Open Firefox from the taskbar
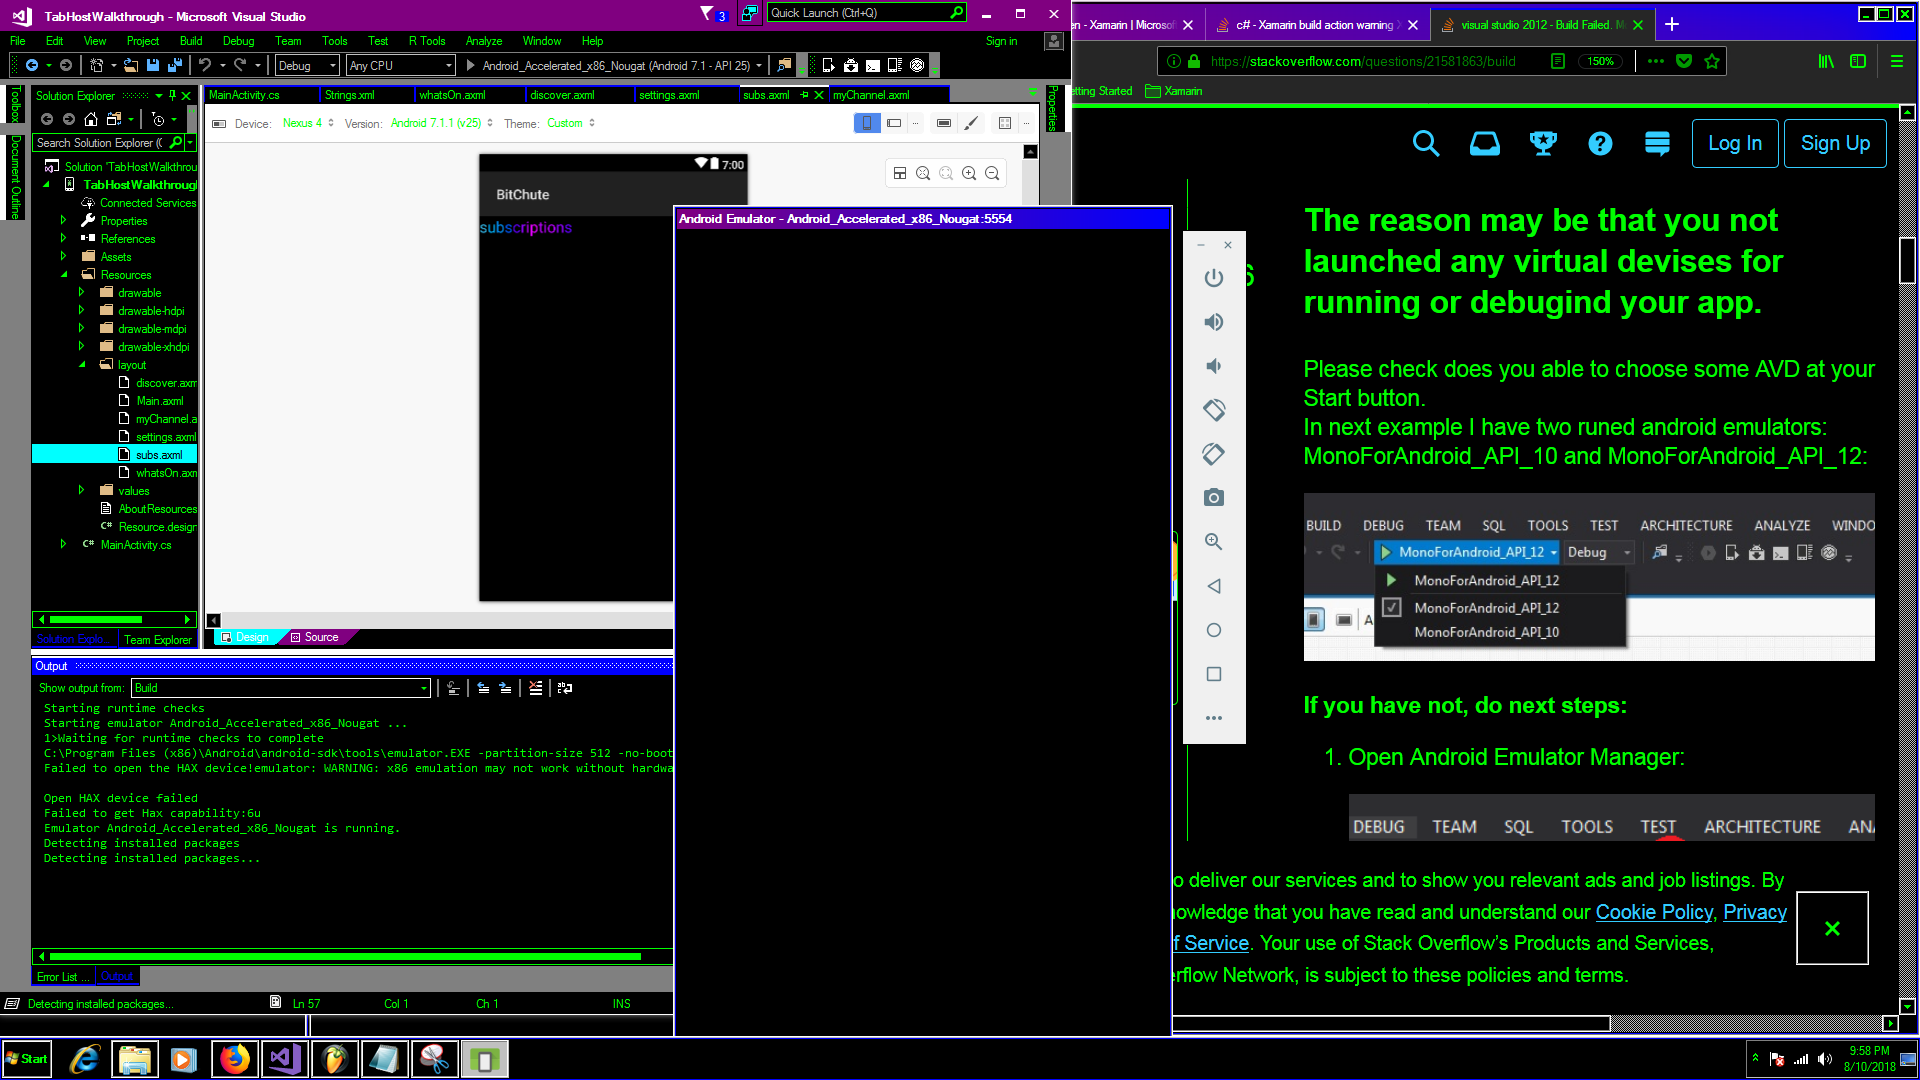 click(x=235, y=1059)
